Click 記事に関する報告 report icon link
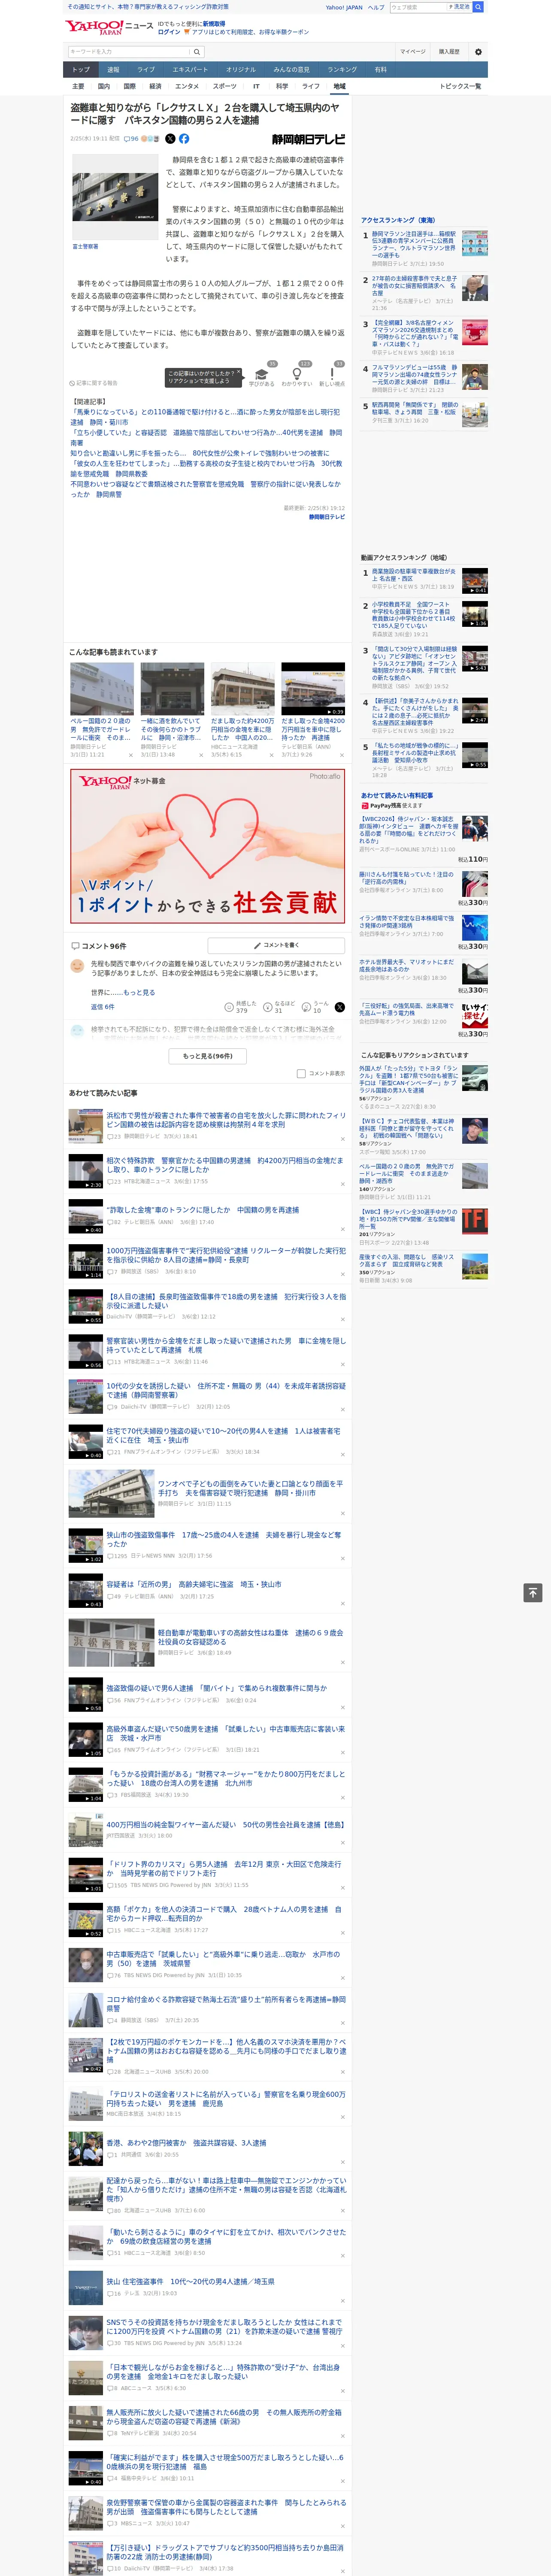The width and height of the screenshot is (551, 2576). 94,383
